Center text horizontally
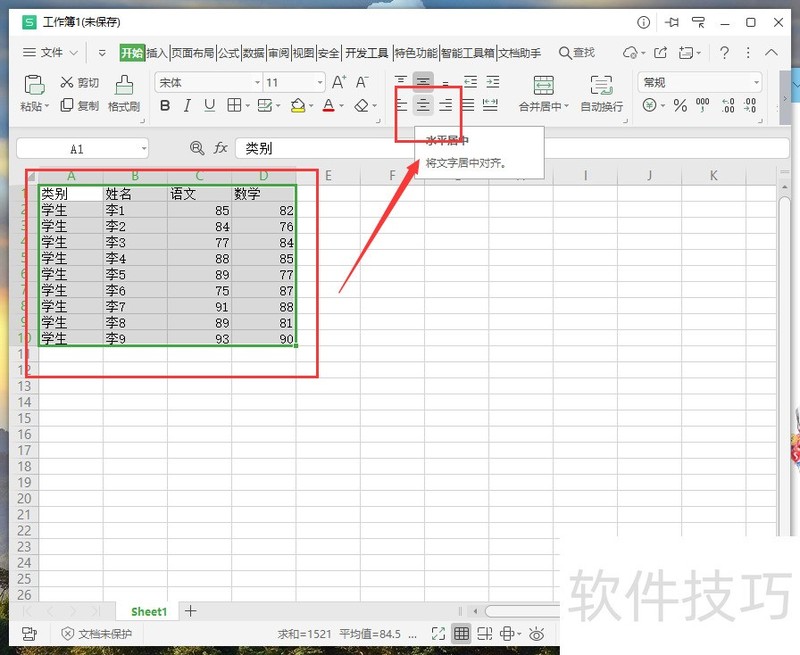 click(x=423, y=106)
